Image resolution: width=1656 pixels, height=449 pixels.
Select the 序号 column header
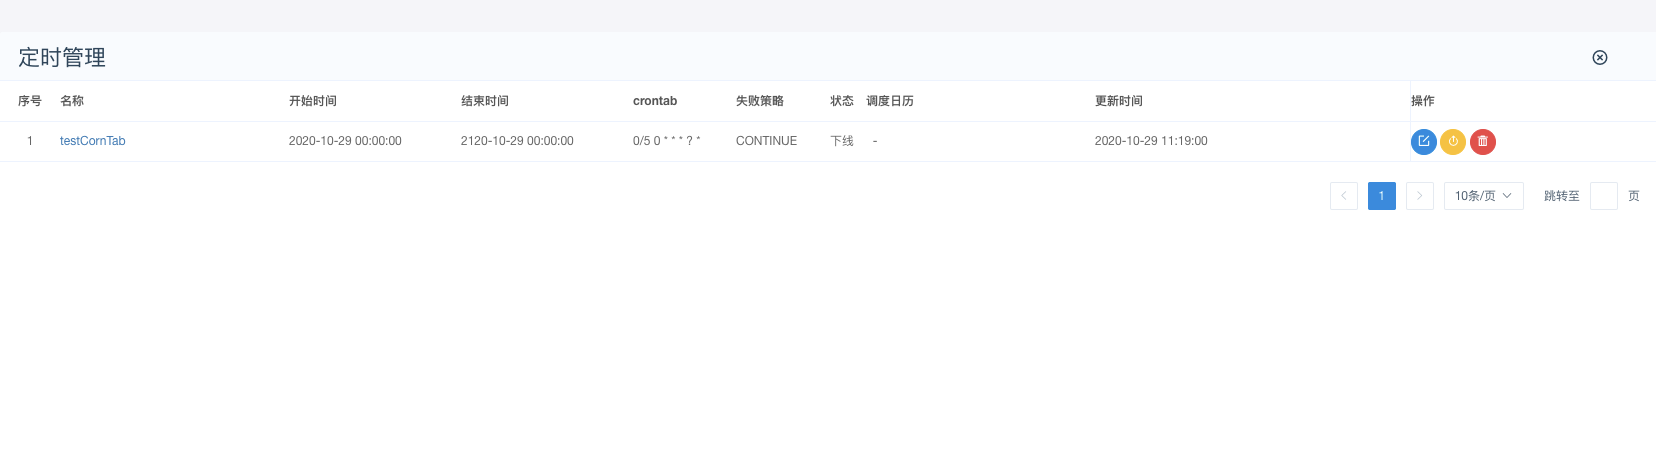click(30, 101)
